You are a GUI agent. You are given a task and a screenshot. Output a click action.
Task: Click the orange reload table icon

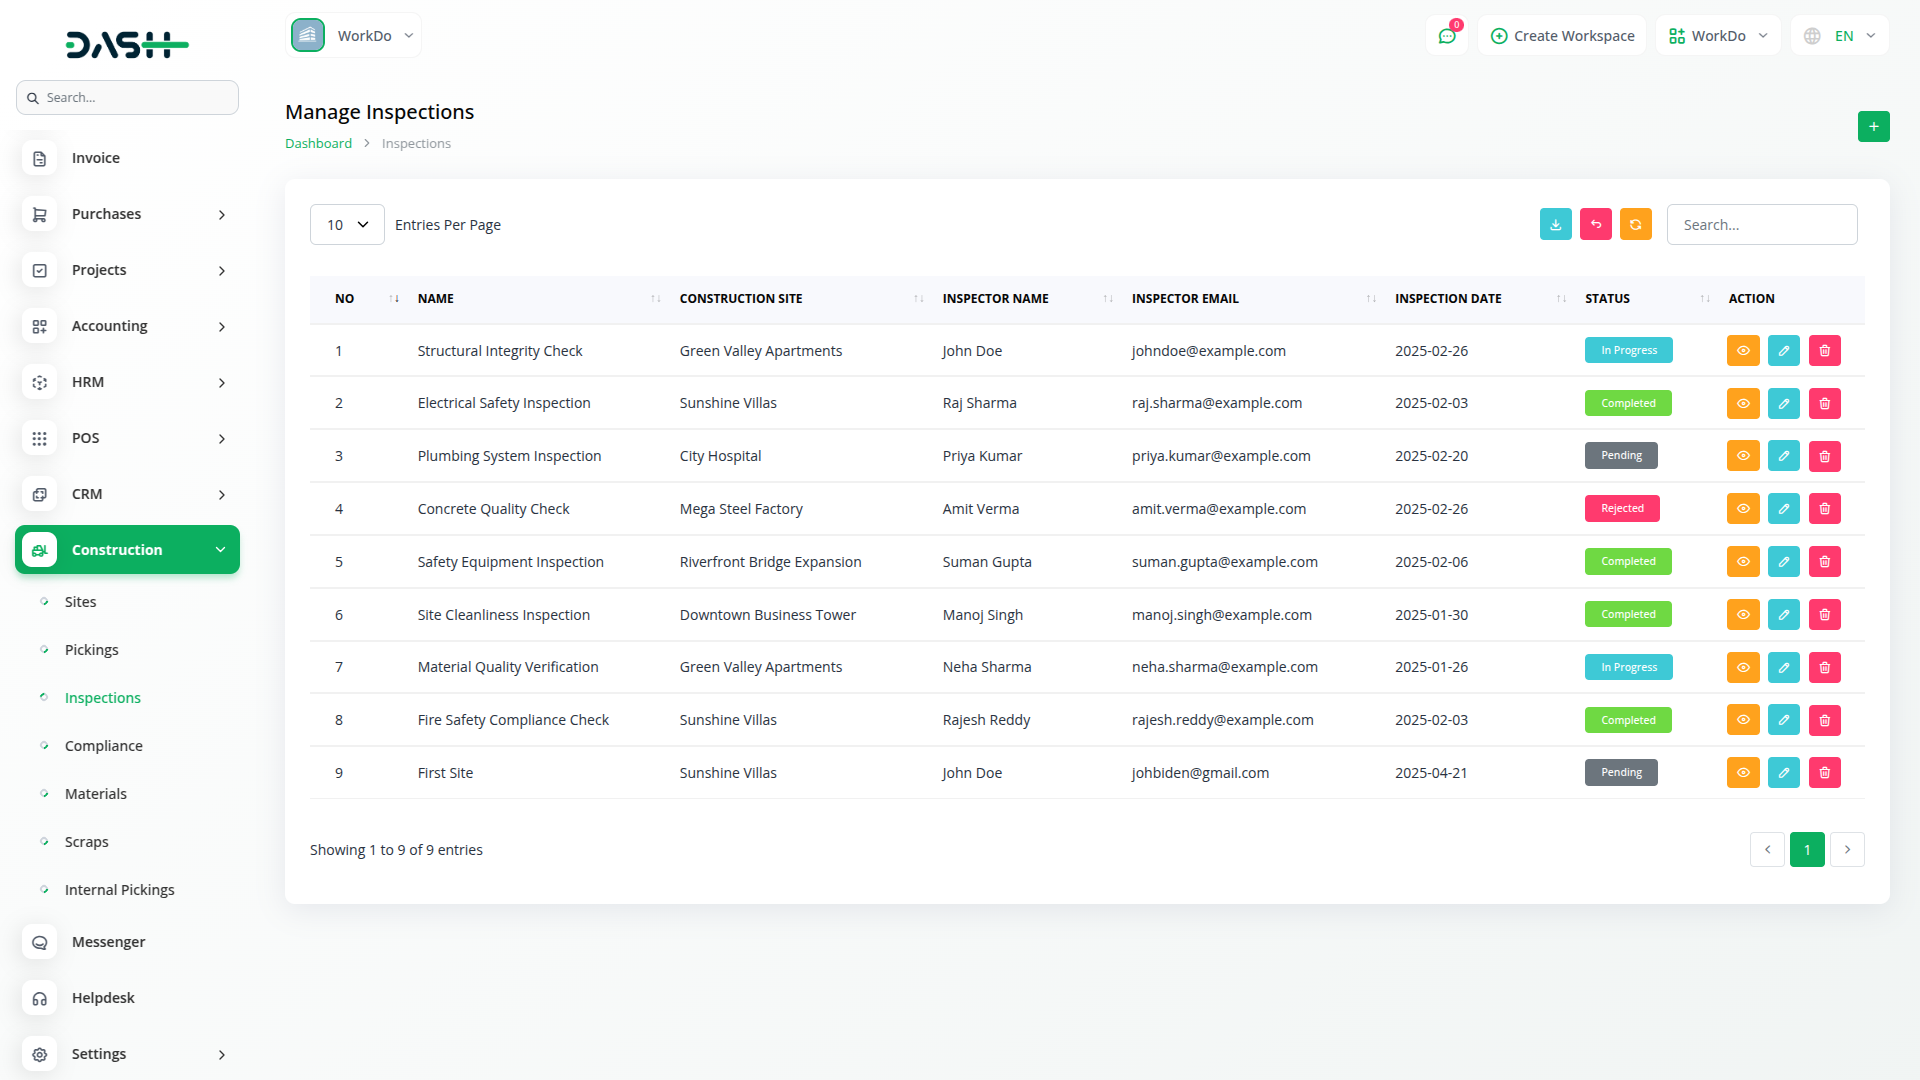[x=1635, y=225]
